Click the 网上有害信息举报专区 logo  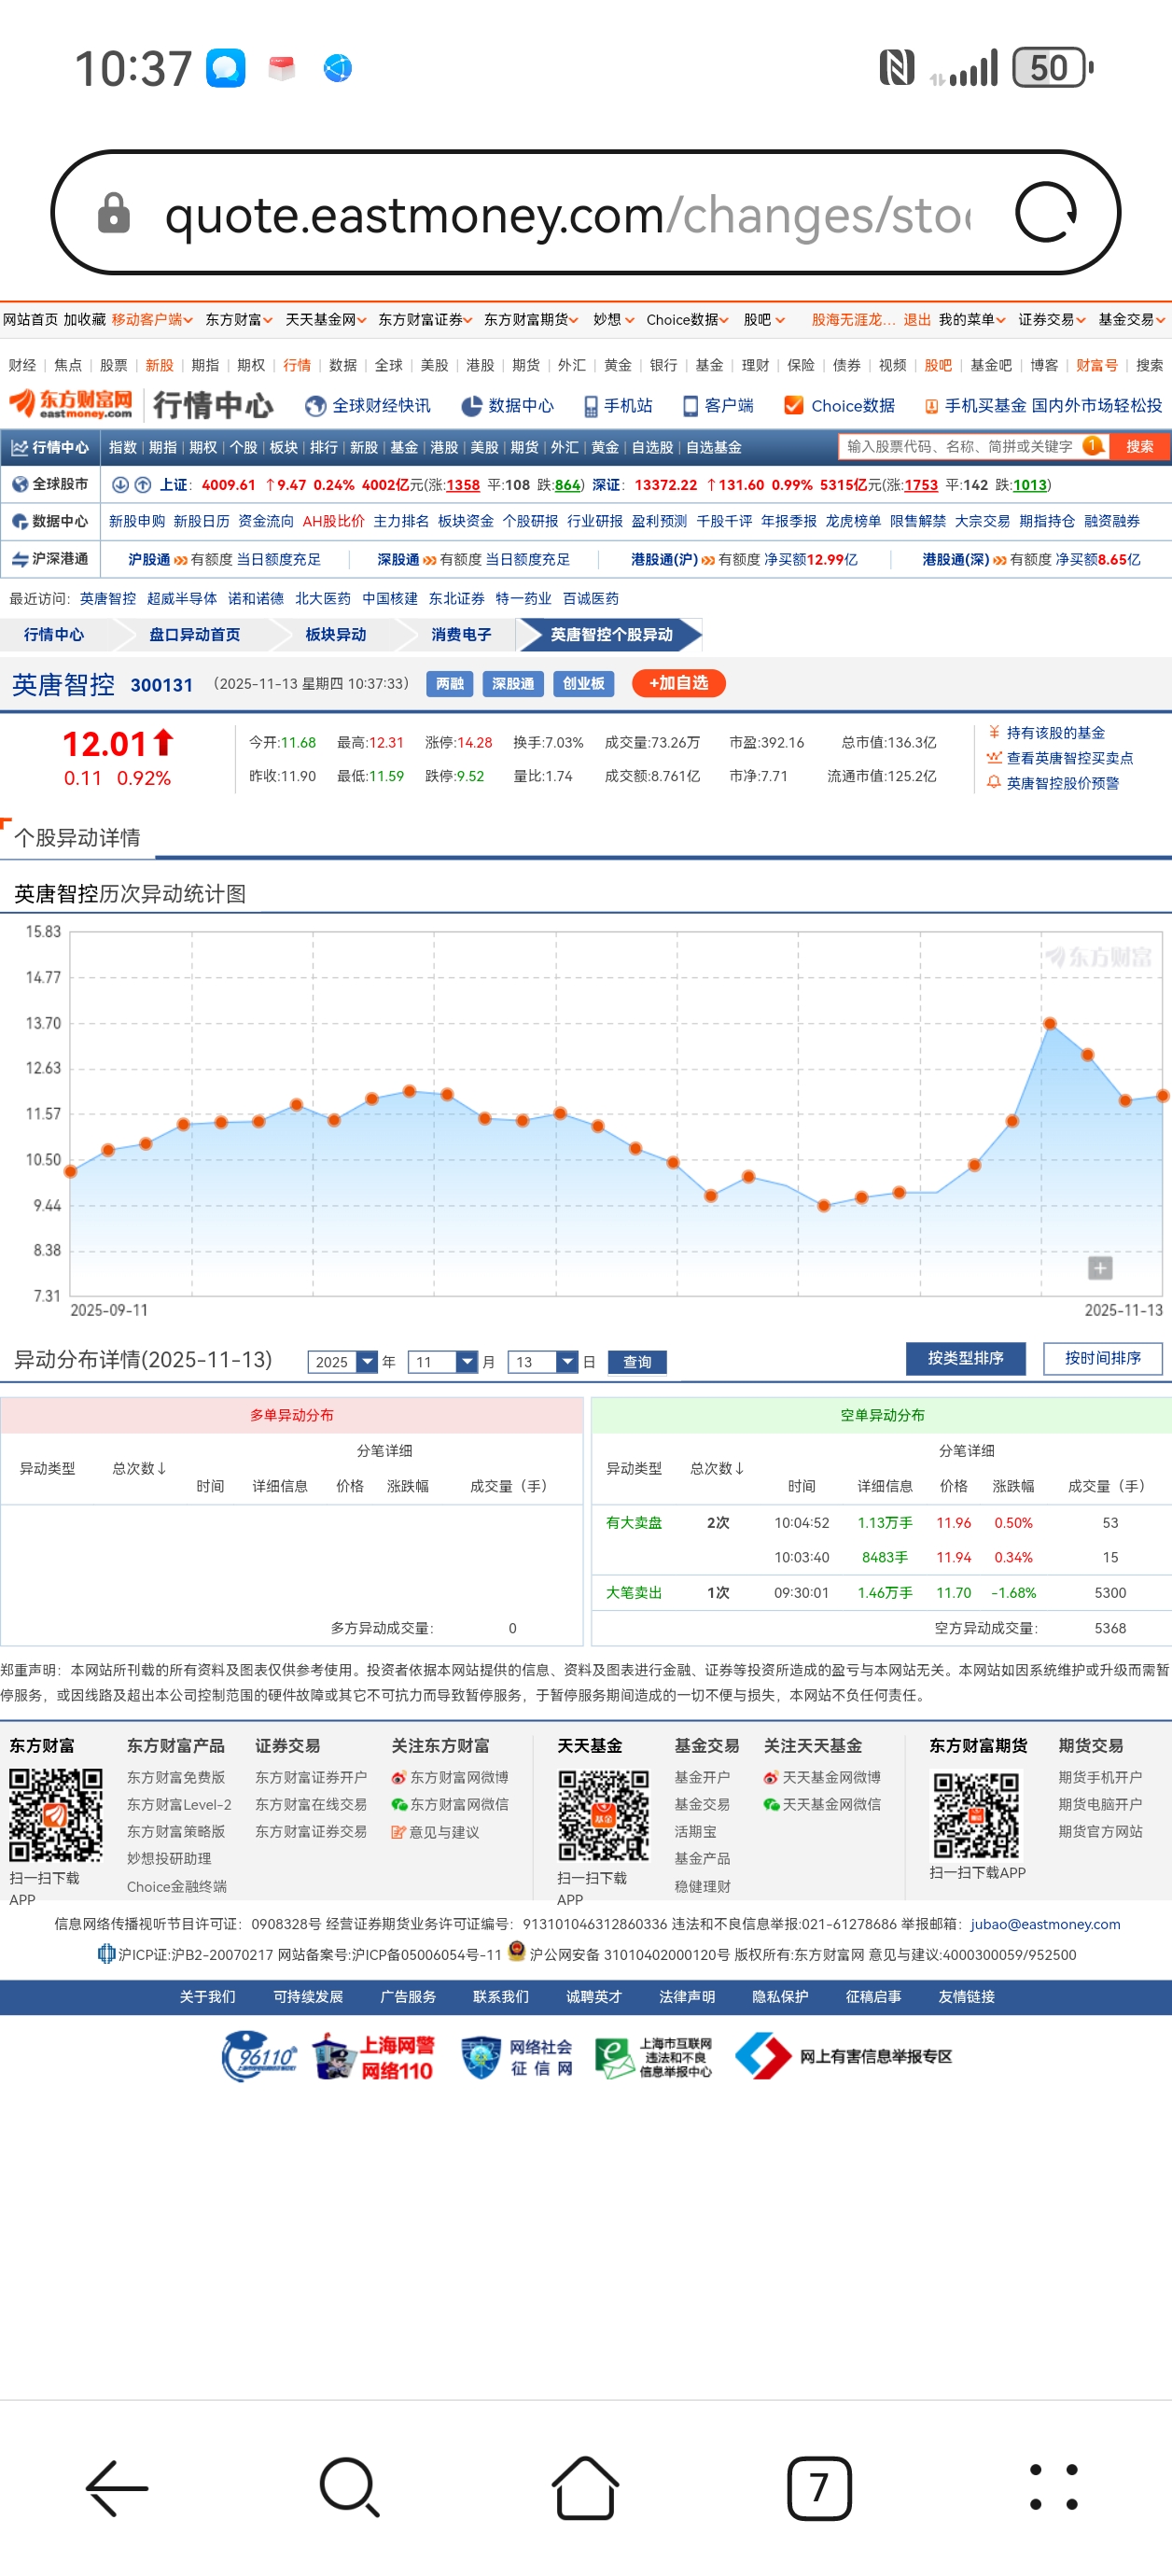click(843, 2056)
